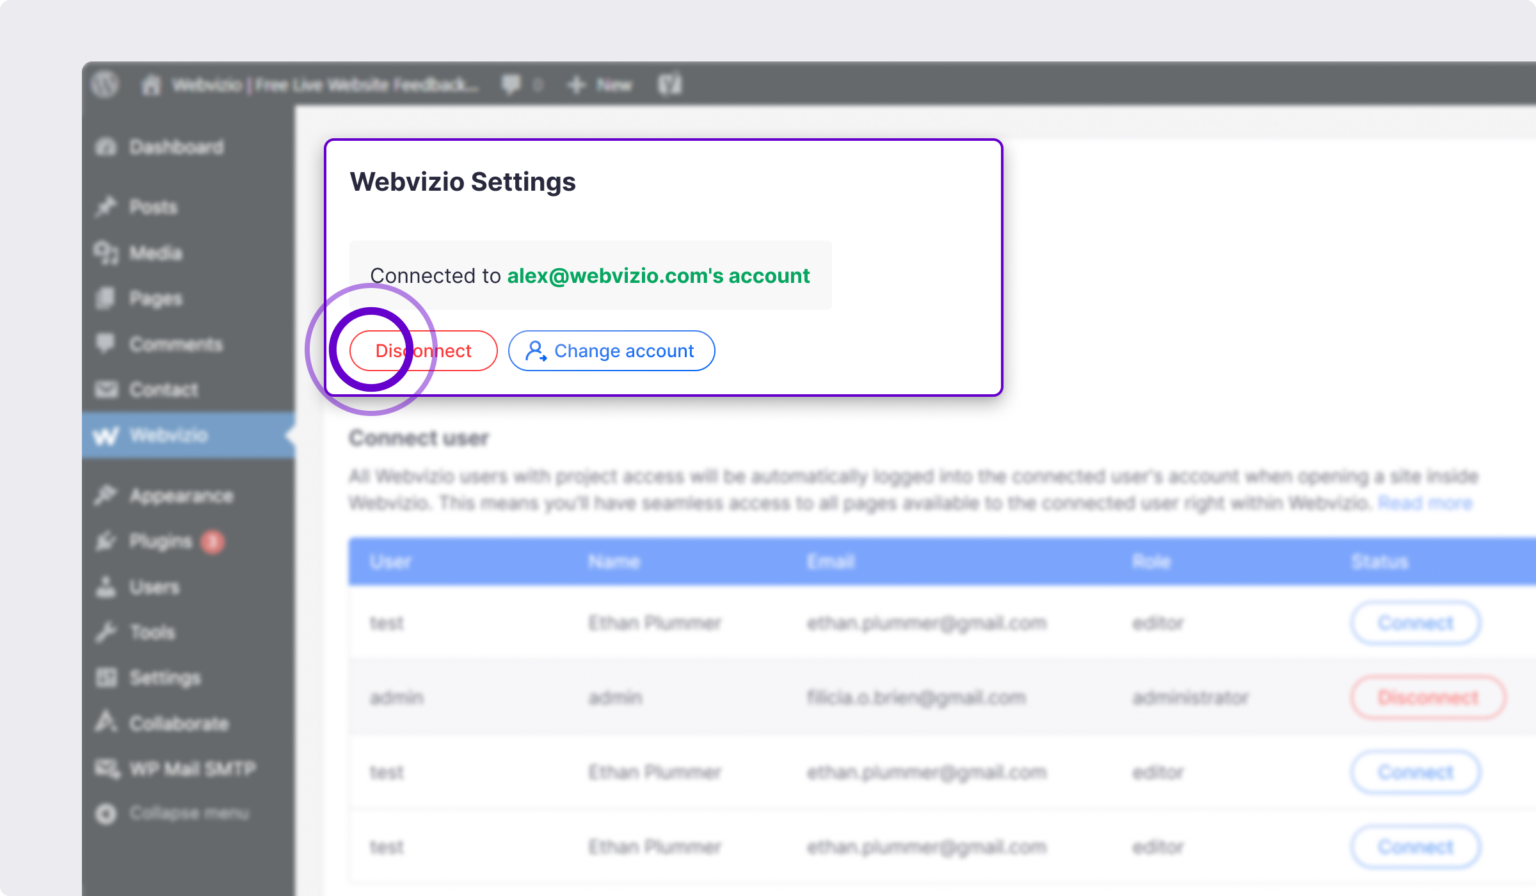Disconnect the admin user filicia.o.brien@gmail.com

pos(1428,697)
